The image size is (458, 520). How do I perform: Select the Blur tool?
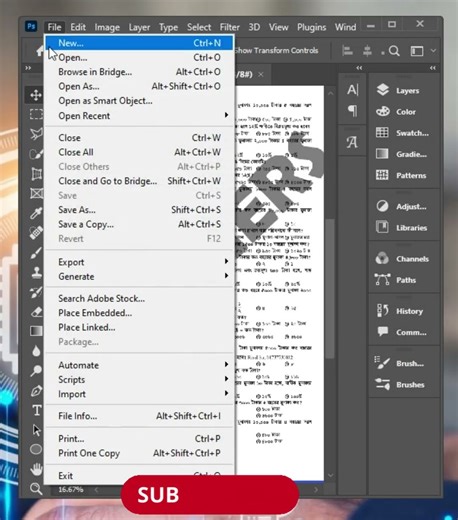coord(36,351)
